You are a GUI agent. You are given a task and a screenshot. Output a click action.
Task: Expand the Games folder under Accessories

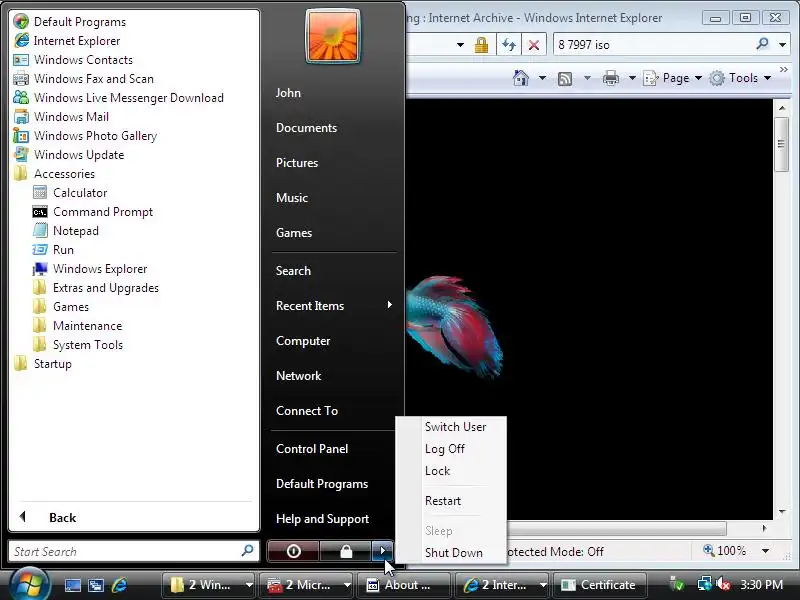pos(61,307)
